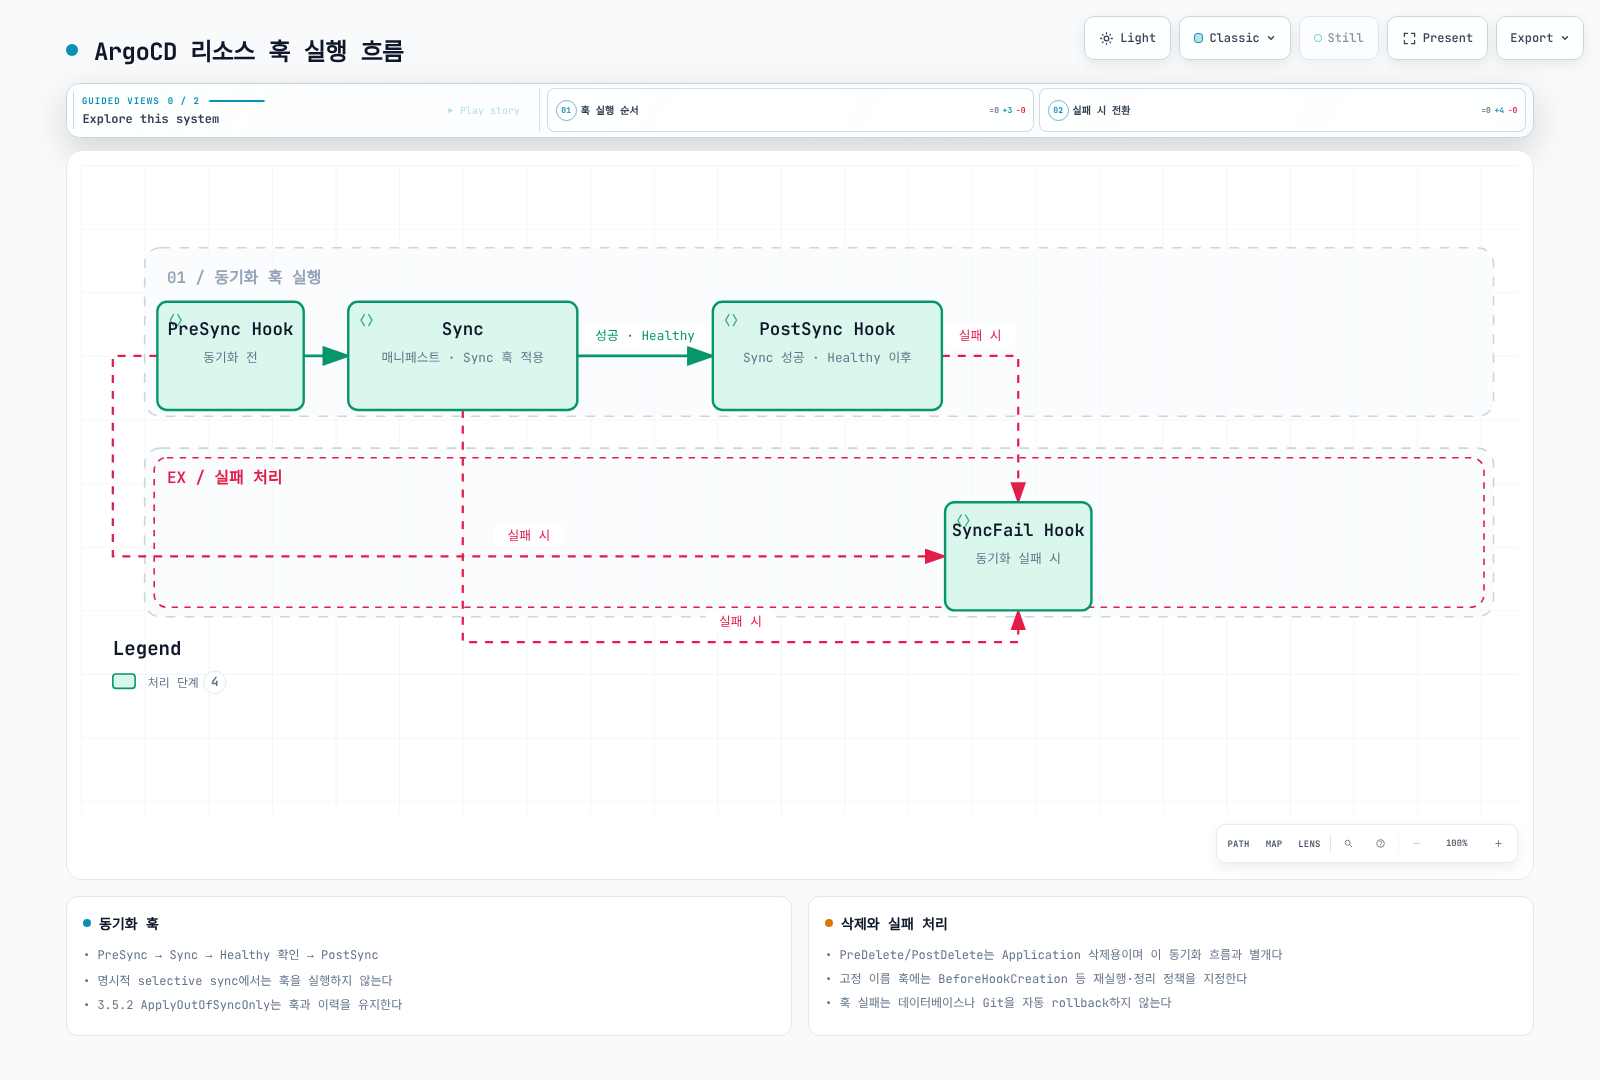
Task: Expand the Export dropdown menu
Action: point(1539,38)
